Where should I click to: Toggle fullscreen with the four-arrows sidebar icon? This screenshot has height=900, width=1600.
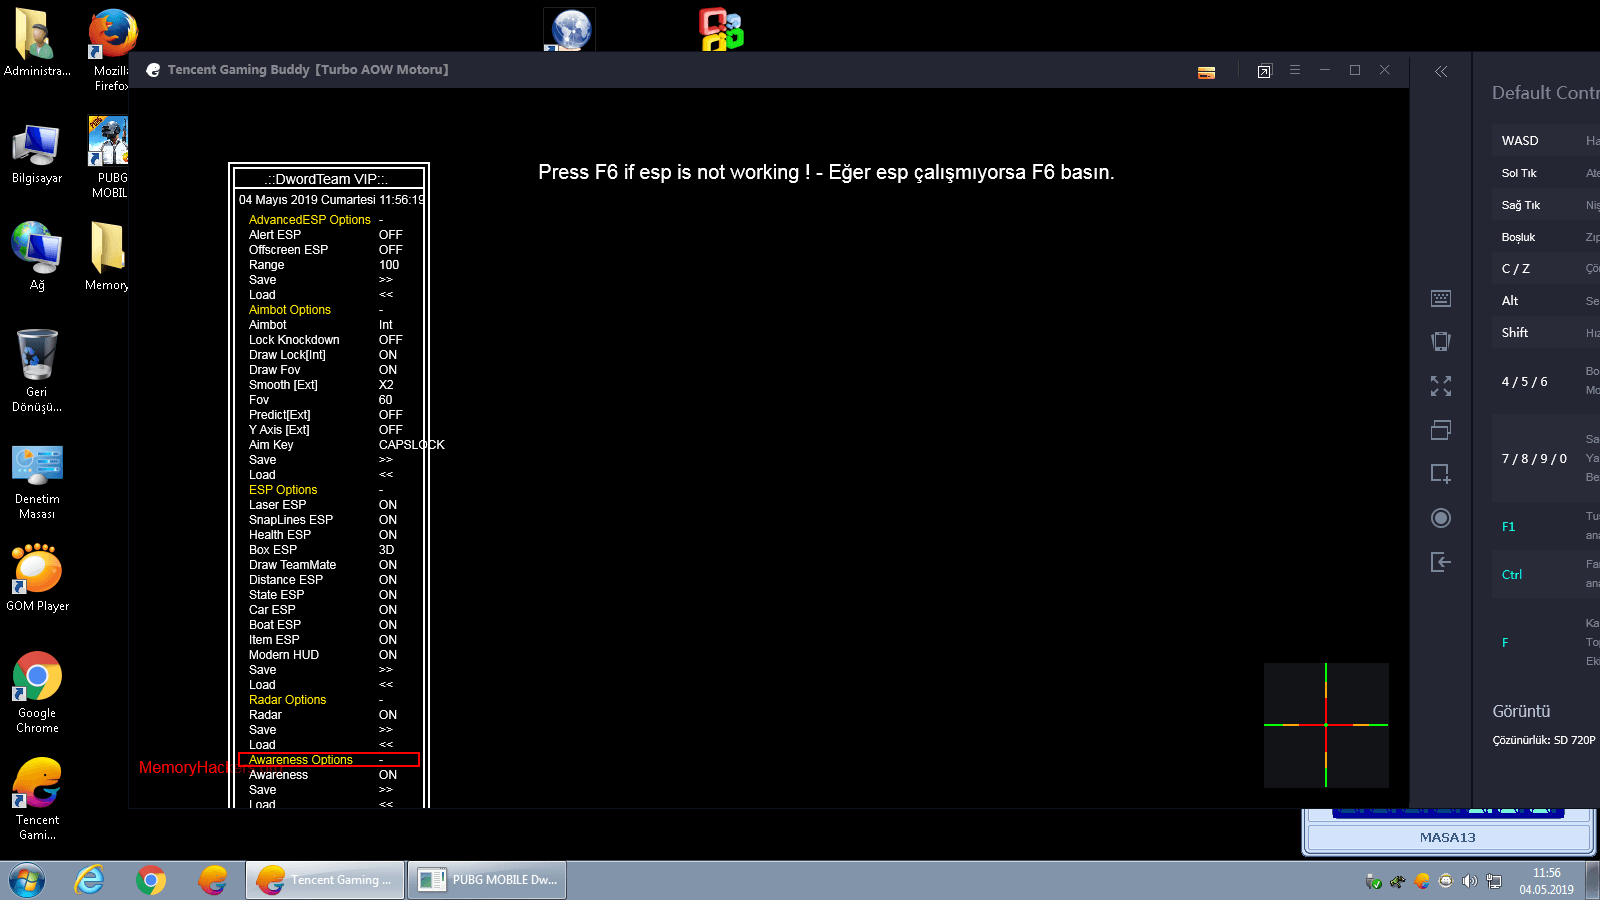coord(1441,386)
